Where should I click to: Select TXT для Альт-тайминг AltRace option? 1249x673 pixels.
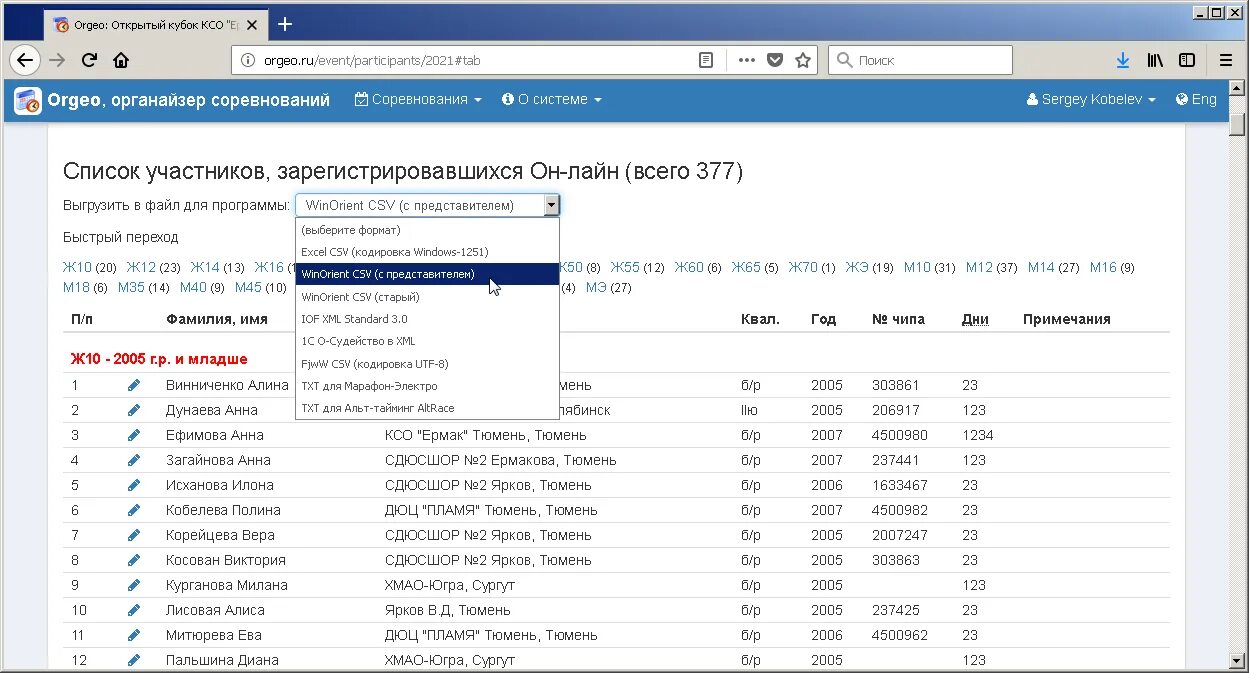tap(427, 408)
